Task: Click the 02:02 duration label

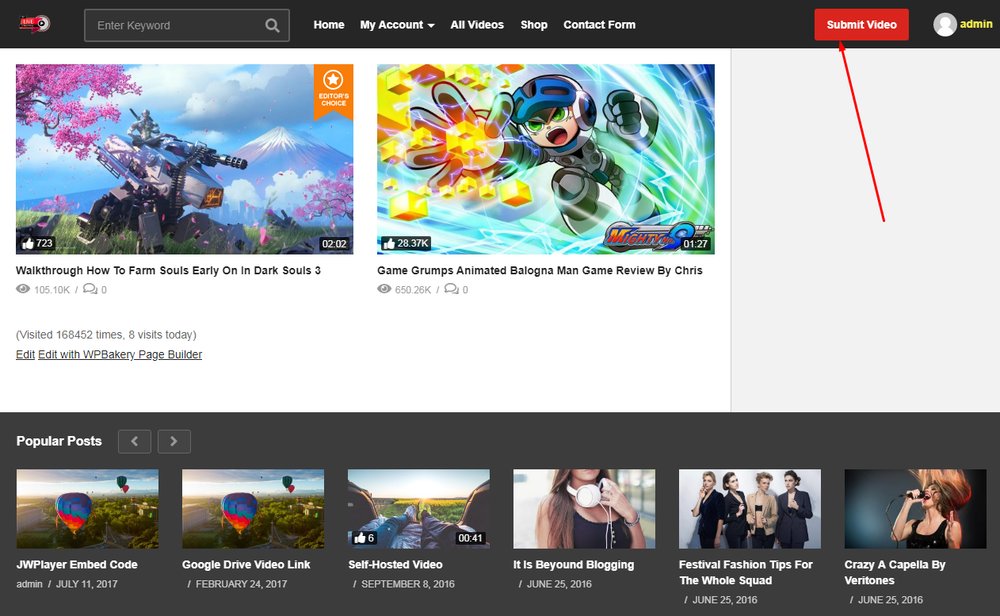Action: click(334, 244)
